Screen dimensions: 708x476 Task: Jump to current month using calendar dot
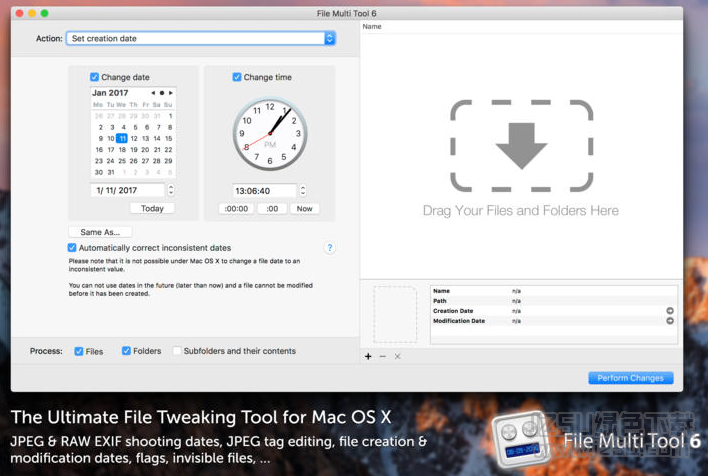point(162,93)
